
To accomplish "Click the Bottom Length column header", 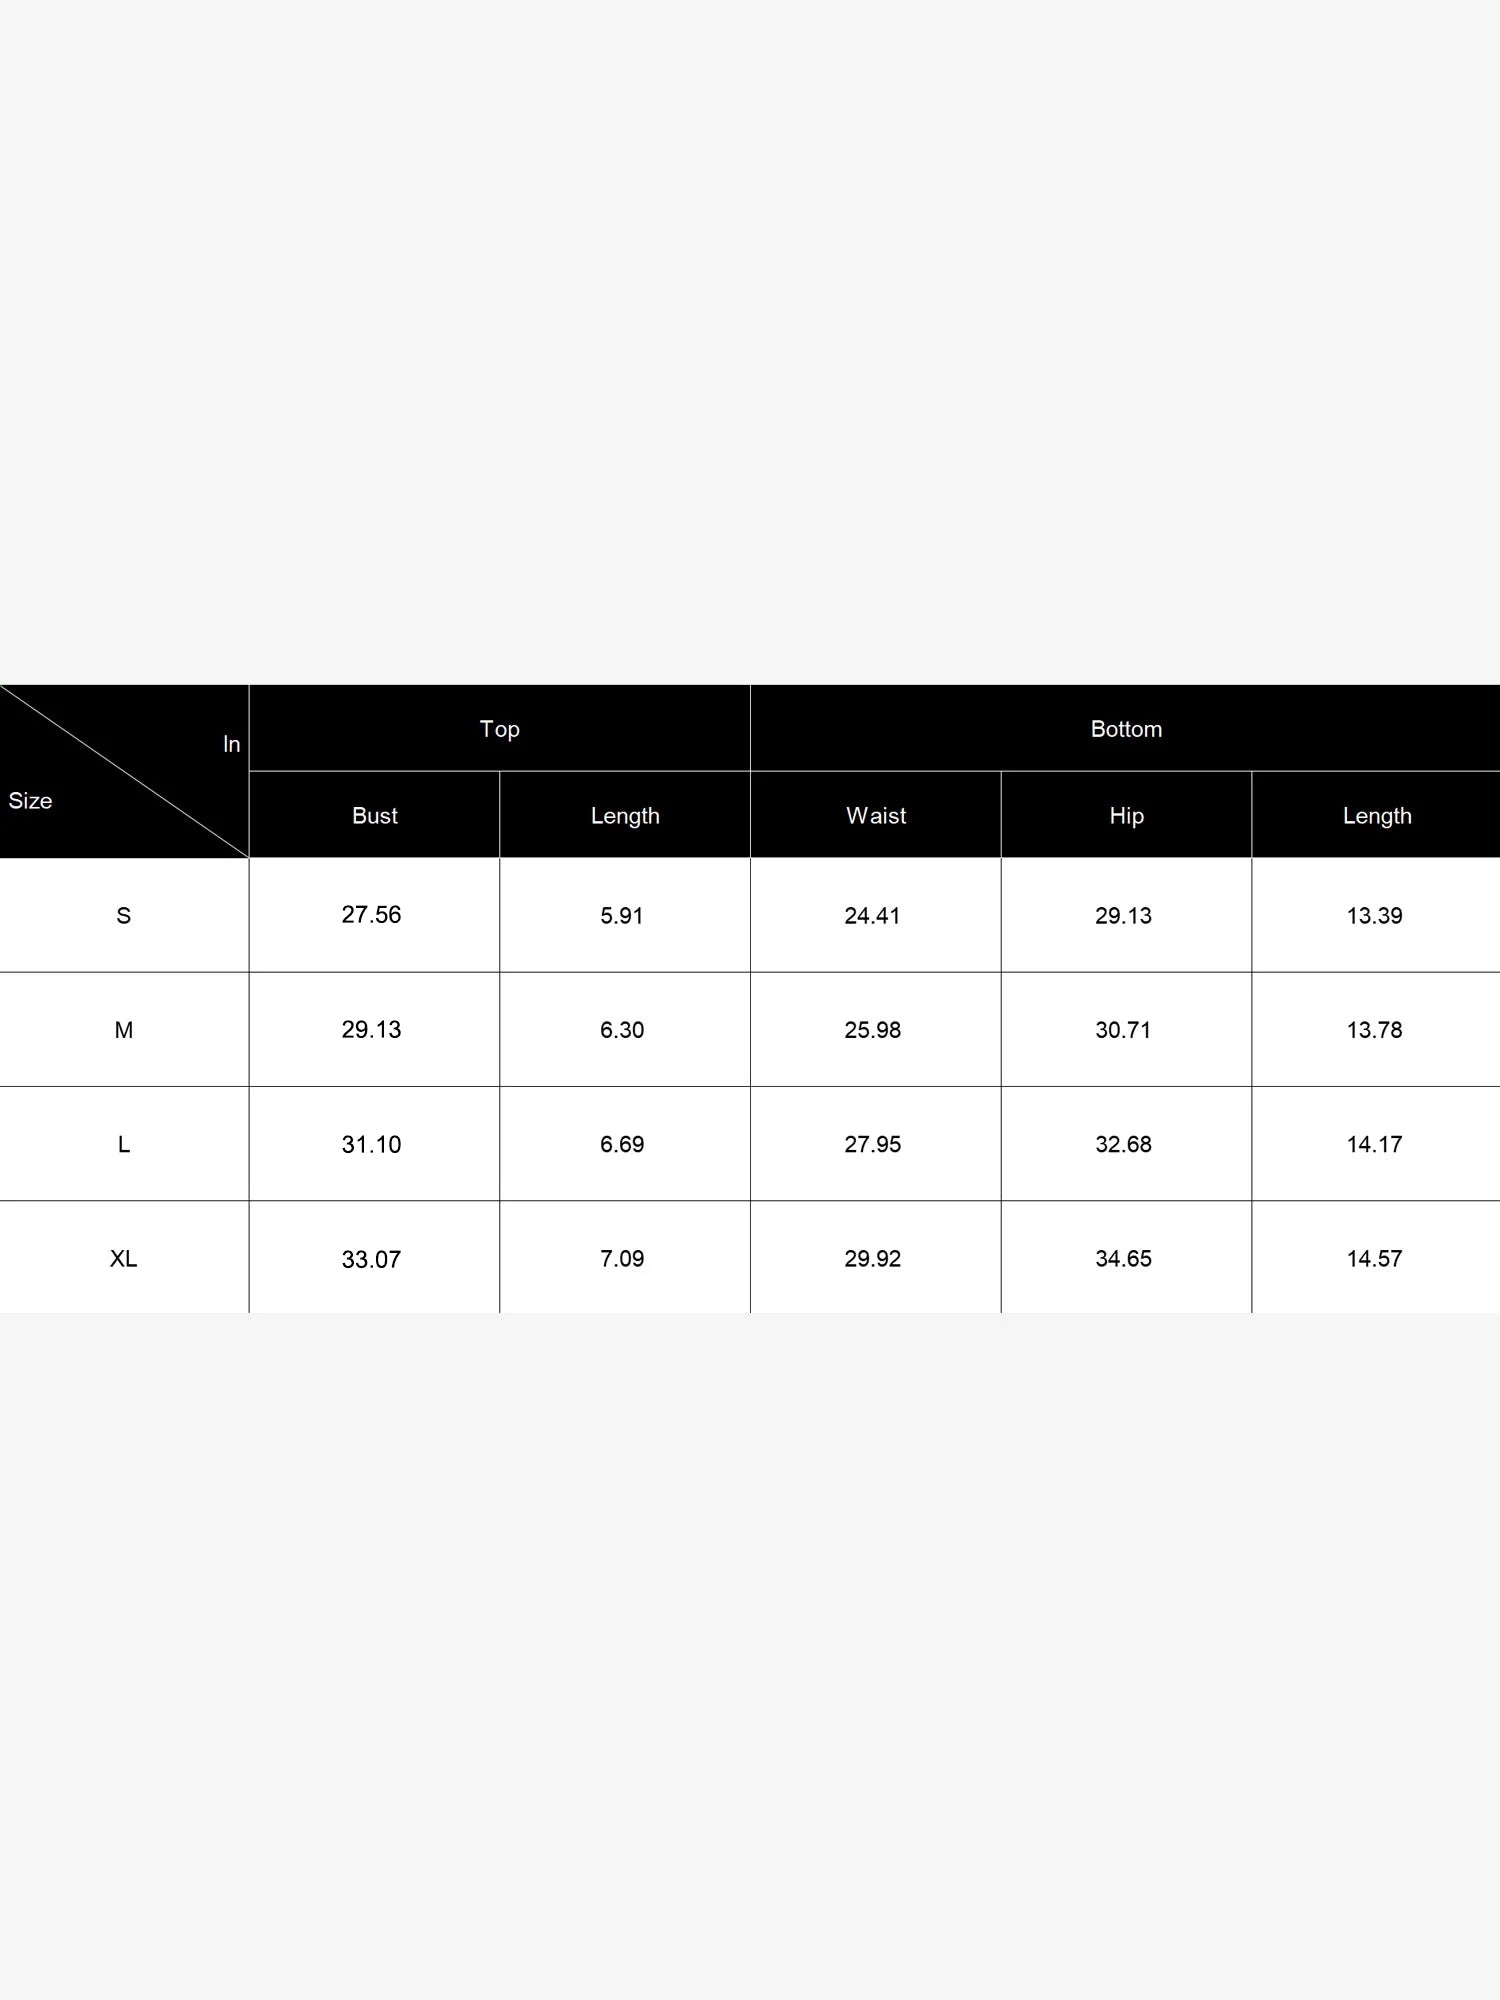I will pos(1376,815).
